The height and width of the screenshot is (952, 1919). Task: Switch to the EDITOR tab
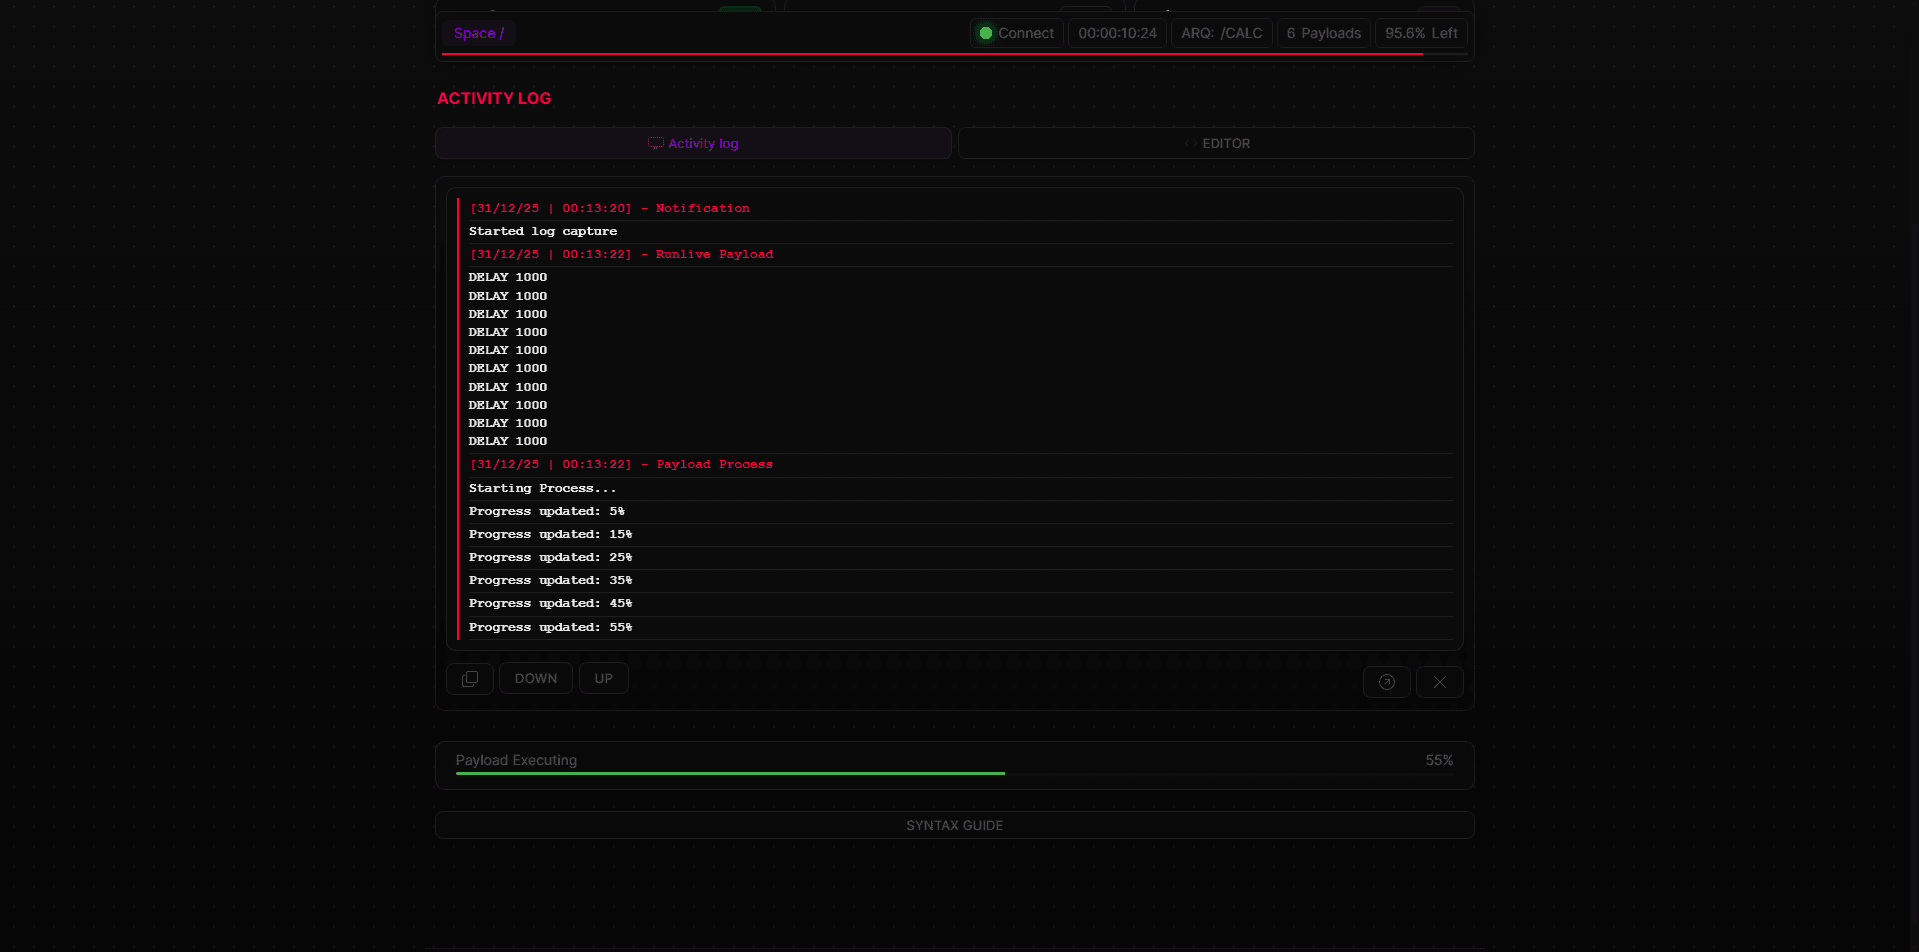1215,143
